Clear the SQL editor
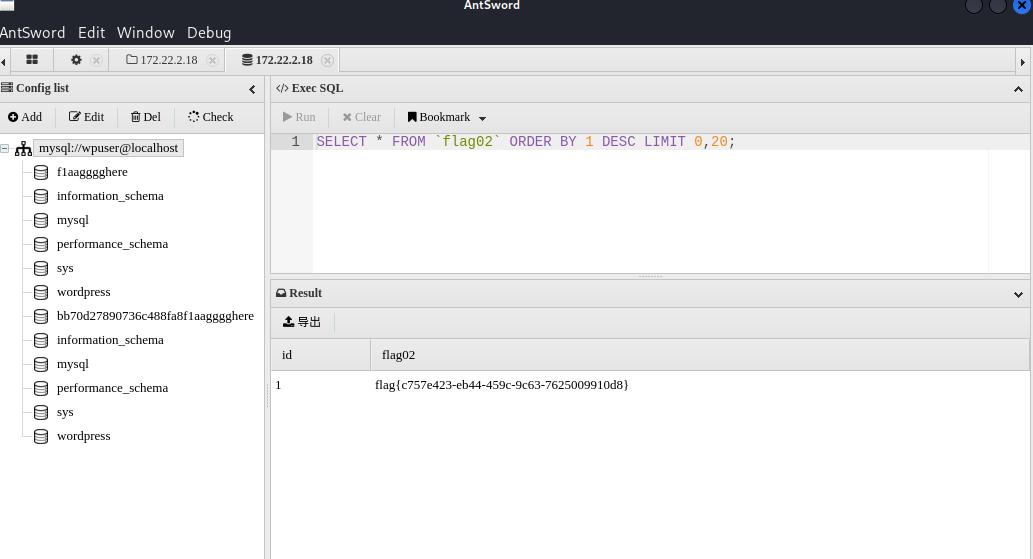 [x=362, y=117]
